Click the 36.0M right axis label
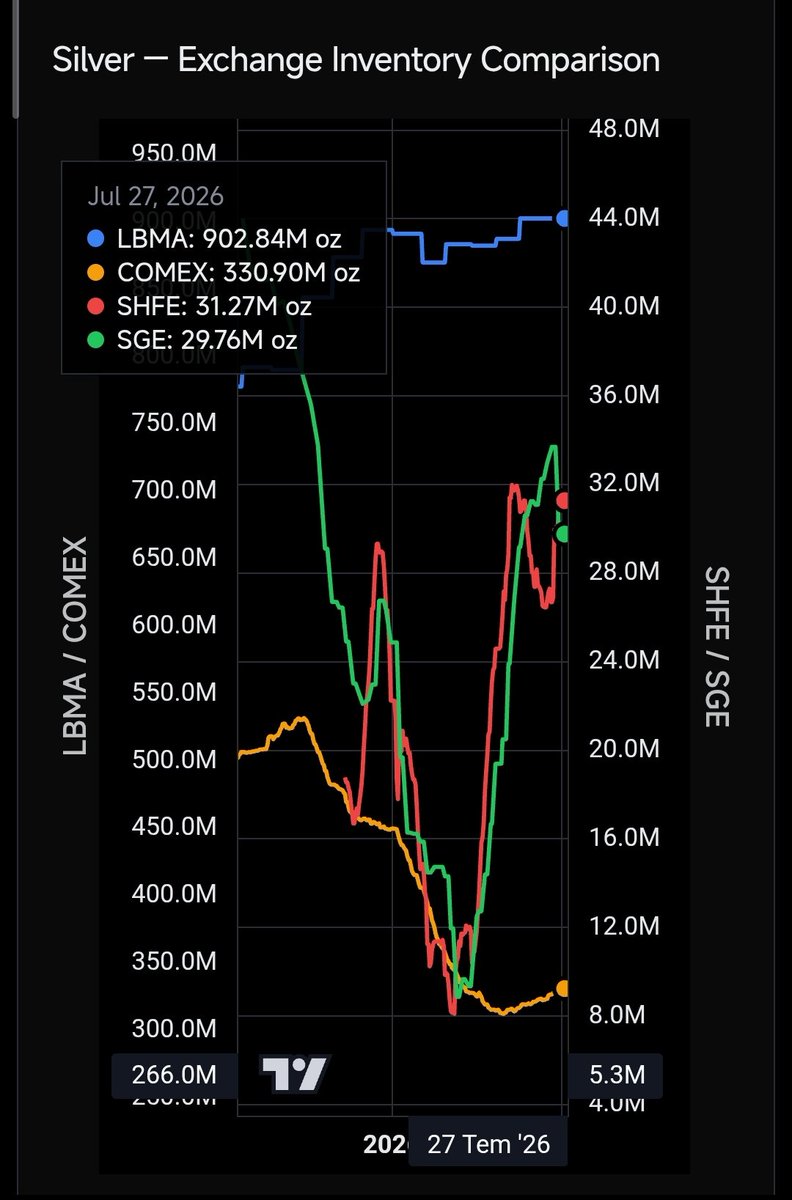The height and width of the screenshot is (1200, 792). (x=622, y=394)
